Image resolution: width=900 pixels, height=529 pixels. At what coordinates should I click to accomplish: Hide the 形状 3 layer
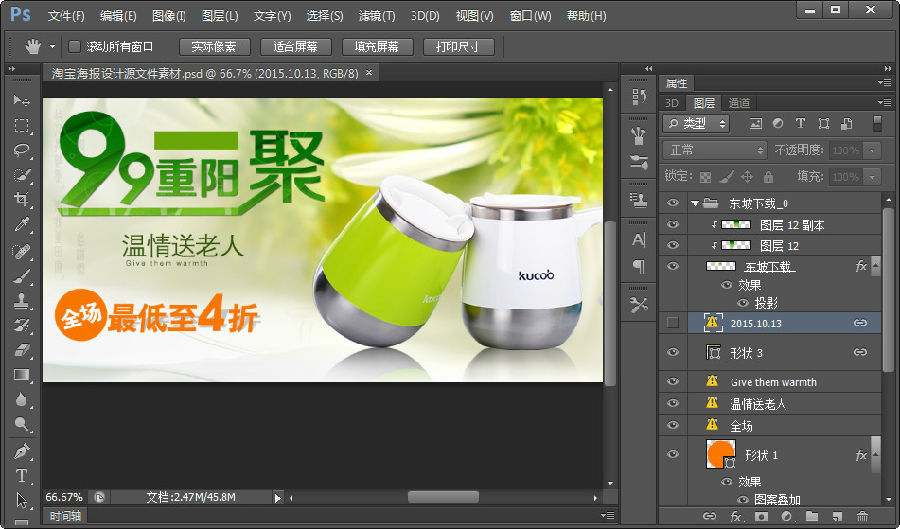673,352
